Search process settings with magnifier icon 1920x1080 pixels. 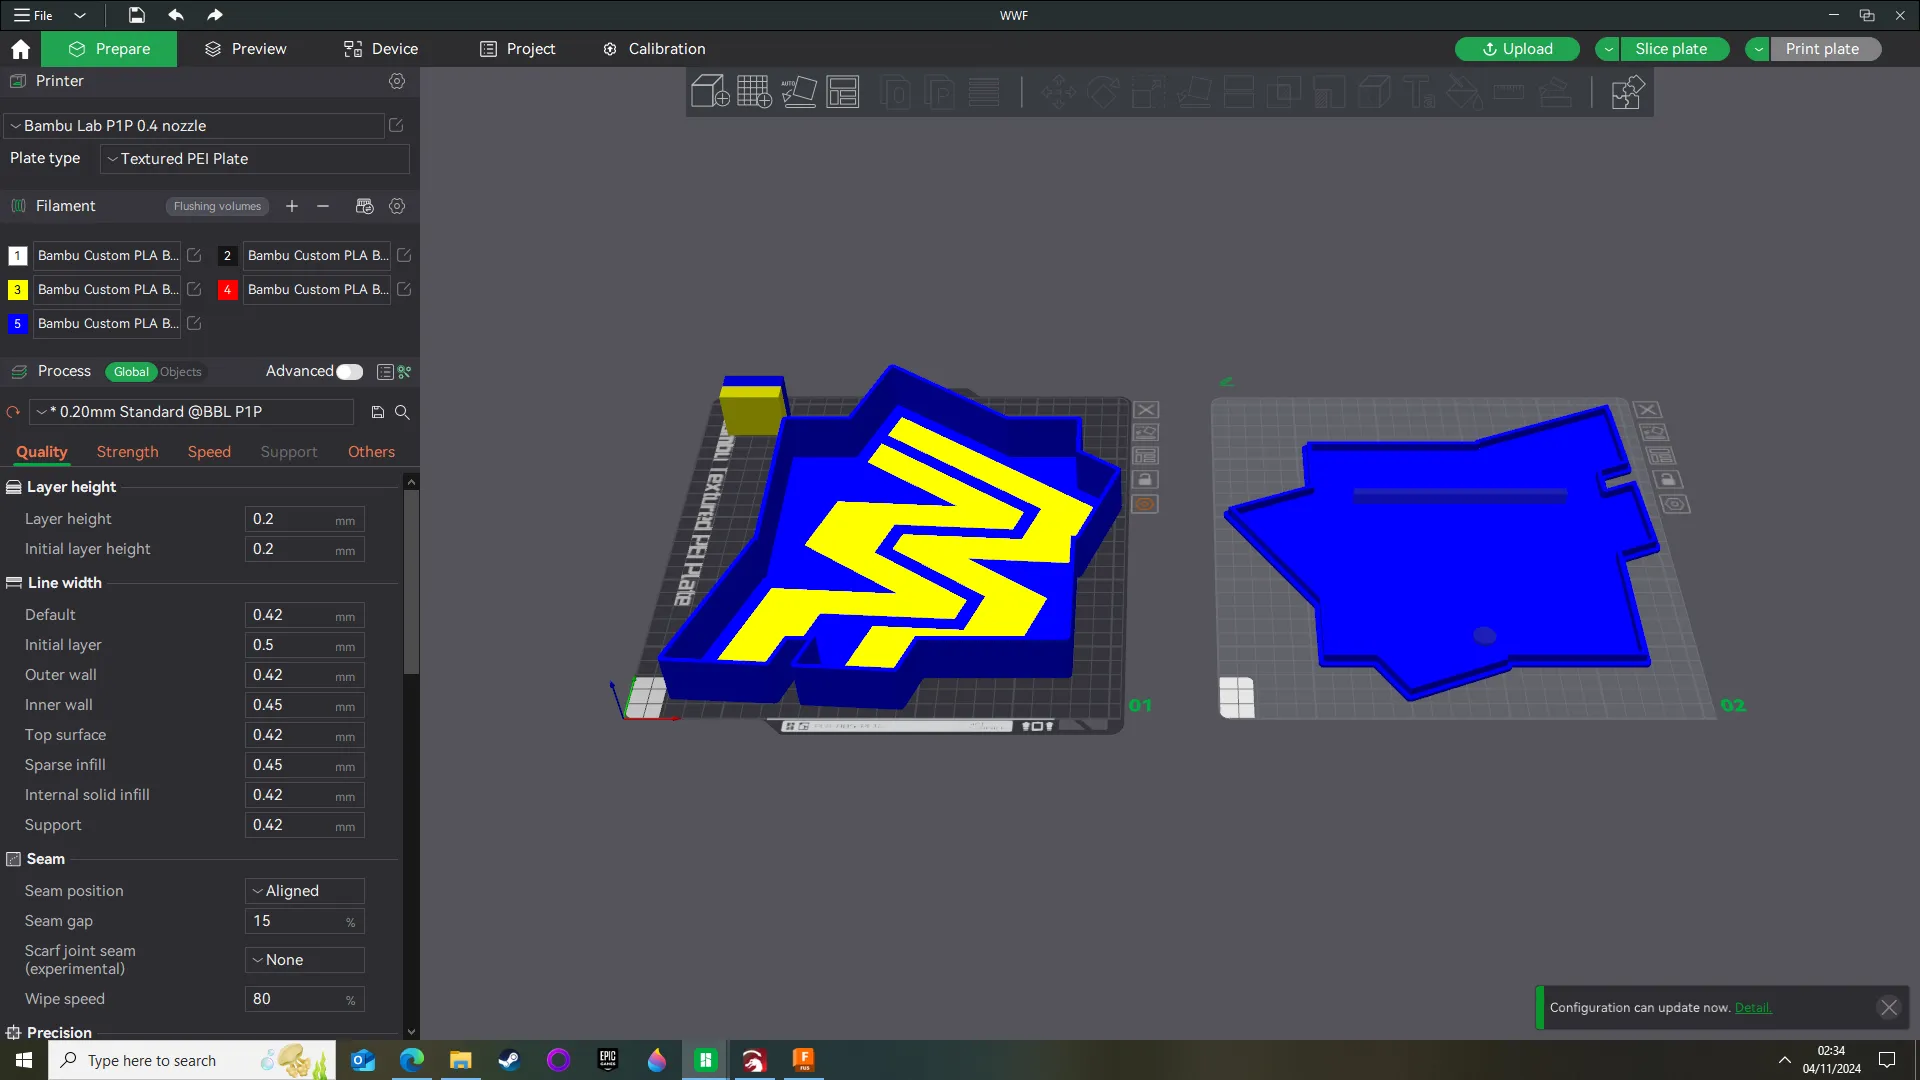[402, 412]
